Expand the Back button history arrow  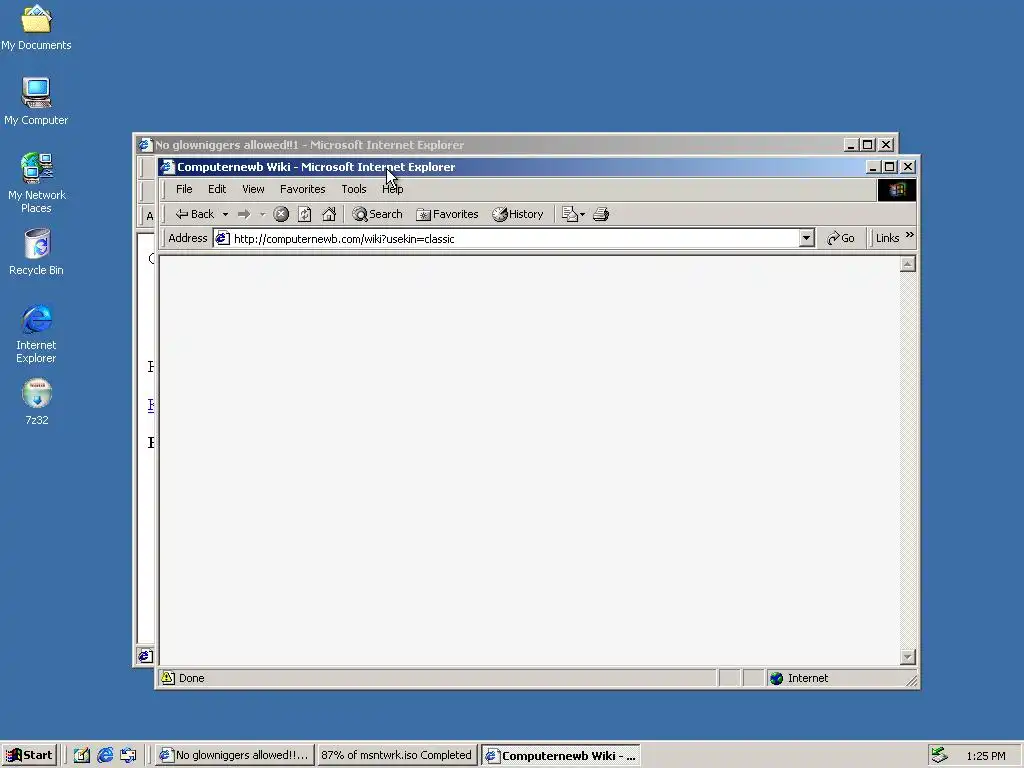coord(225,214)
